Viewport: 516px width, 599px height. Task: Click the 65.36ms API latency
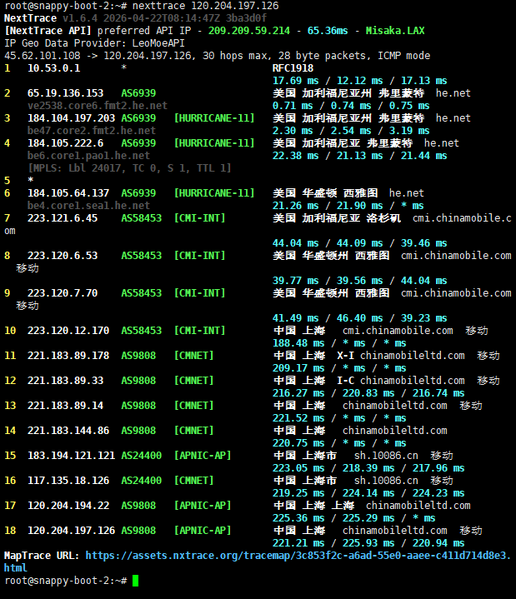pos(328,31)
